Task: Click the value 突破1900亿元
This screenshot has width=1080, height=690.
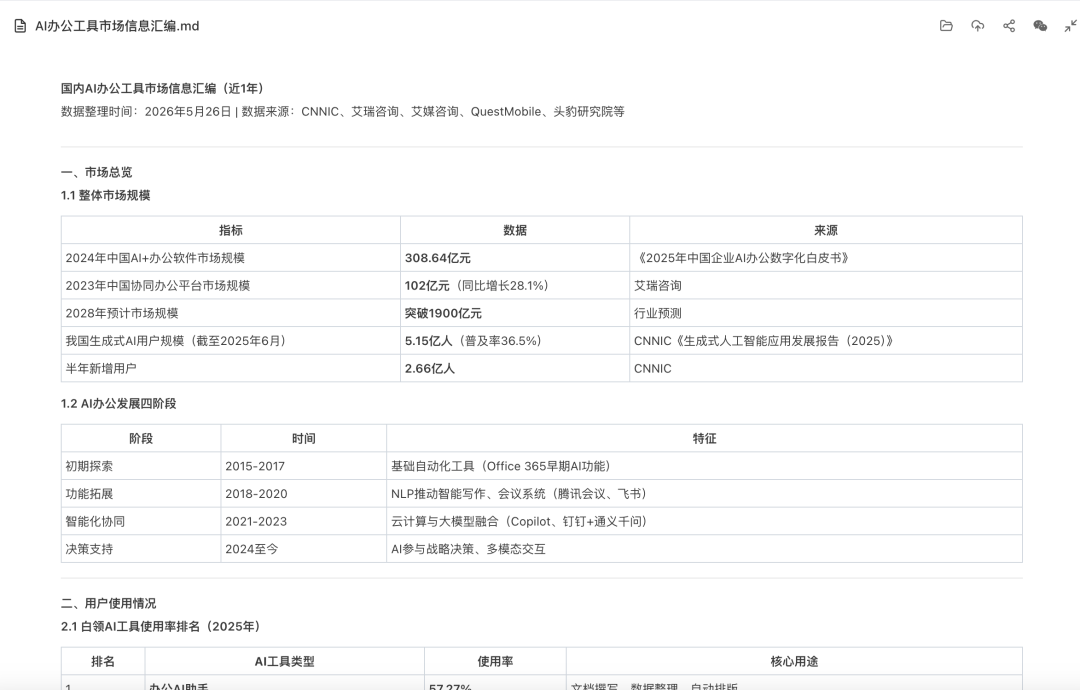Action: tap(443, 313)
